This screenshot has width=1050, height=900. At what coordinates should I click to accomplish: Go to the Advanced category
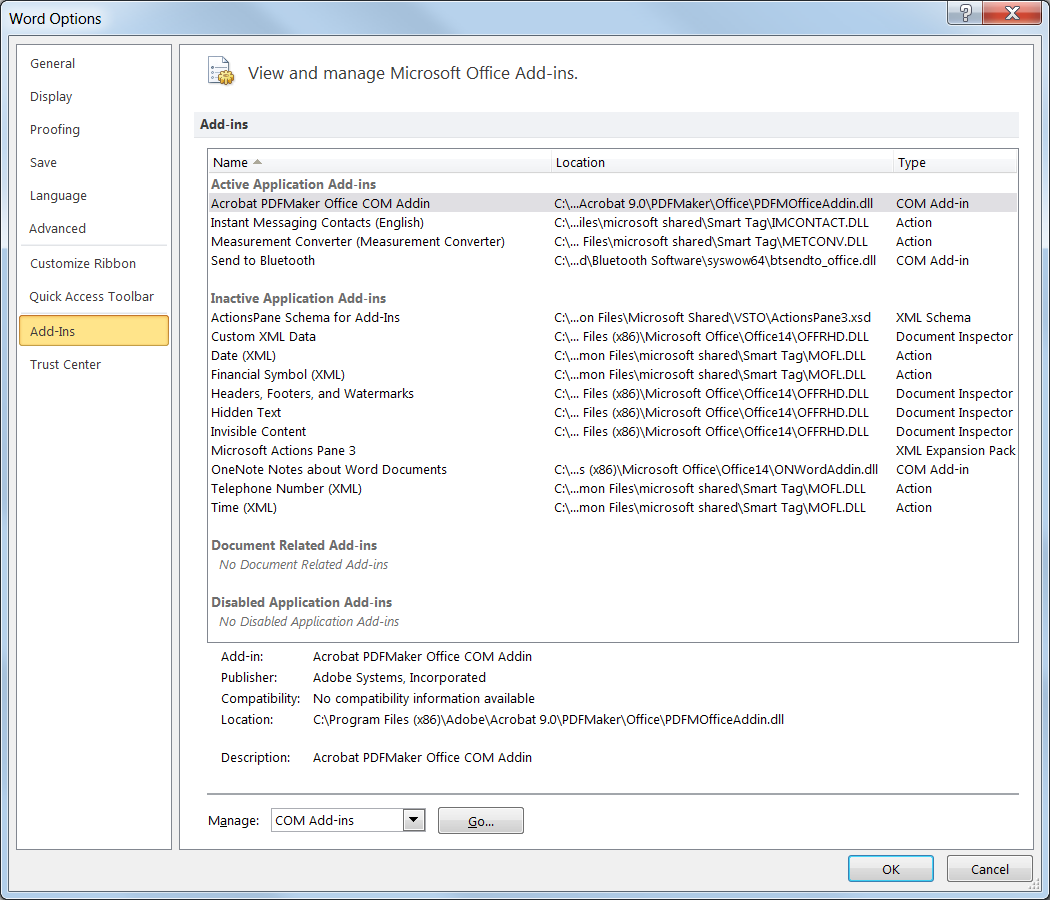pyautogui.click(x=94, y=228)
